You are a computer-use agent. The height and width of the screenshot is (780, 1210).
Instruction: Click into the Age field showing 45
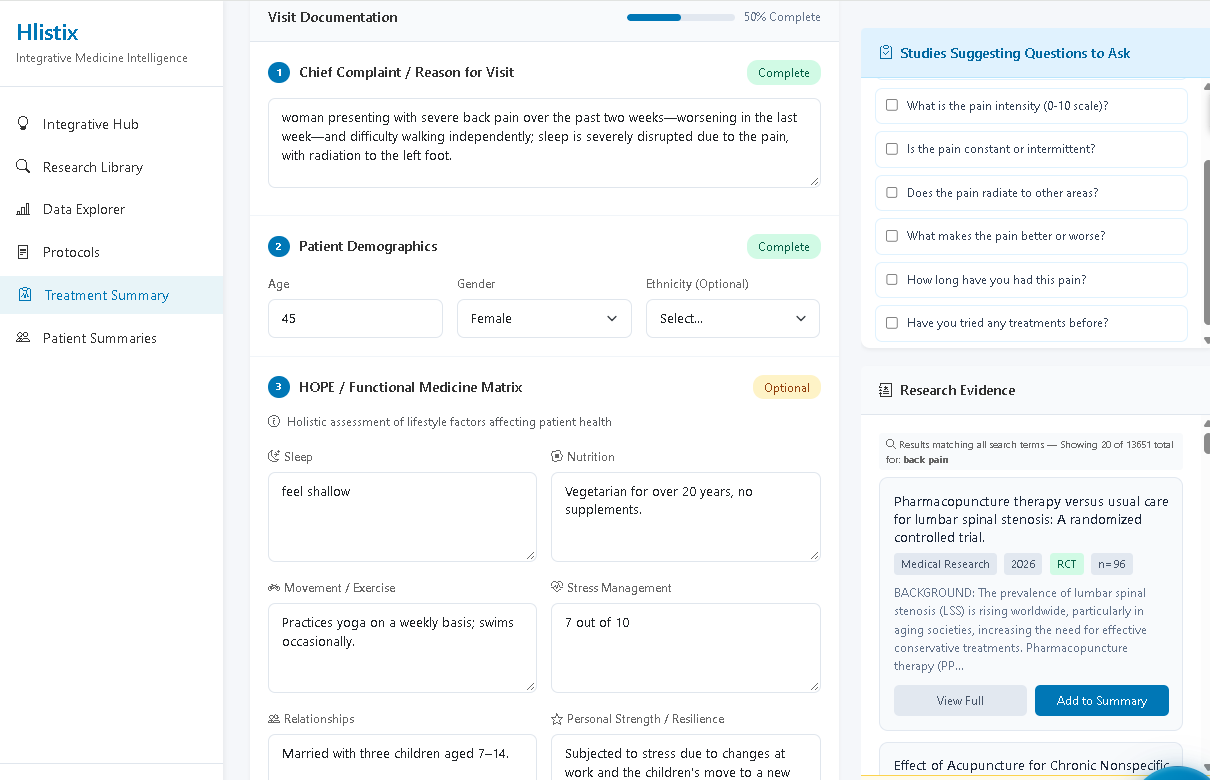(355, 319)
